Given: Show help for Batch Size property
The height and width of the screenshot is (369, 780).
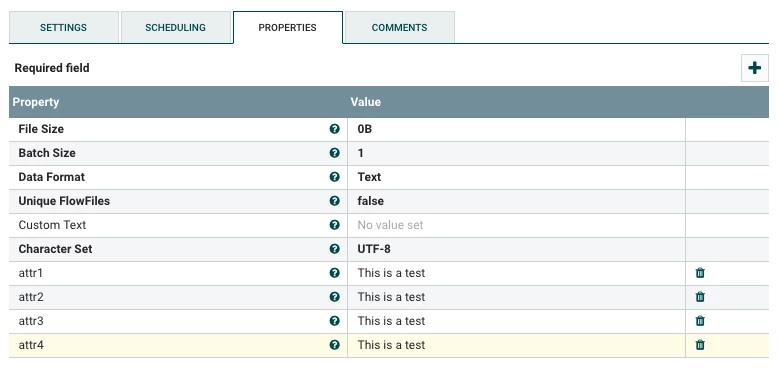Looking at the screenshot, I should click(x=334, y=153).
